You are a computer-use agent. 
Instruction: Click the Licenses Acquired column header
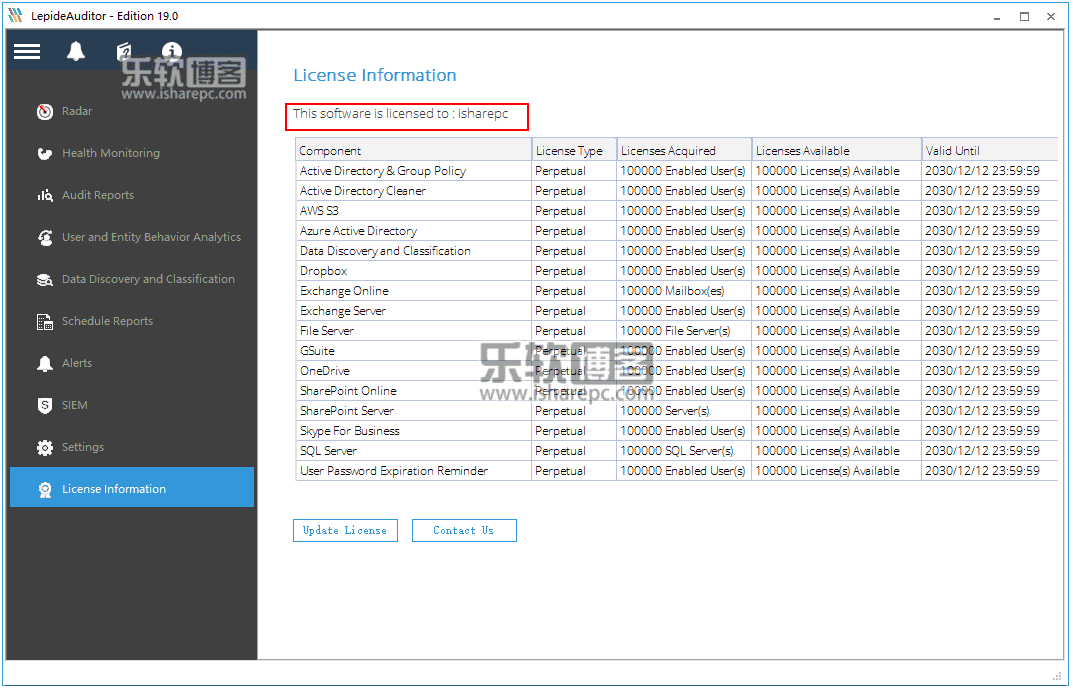(x=684, y=150)
